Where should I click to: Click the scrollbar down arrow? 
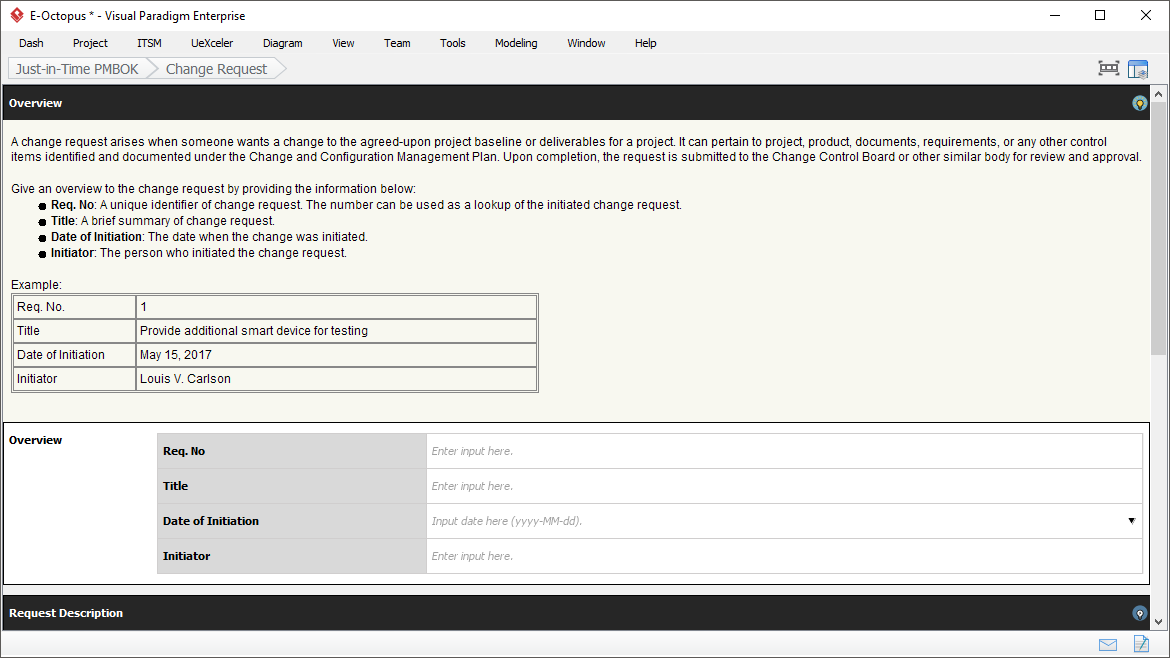pos(1159,621)
